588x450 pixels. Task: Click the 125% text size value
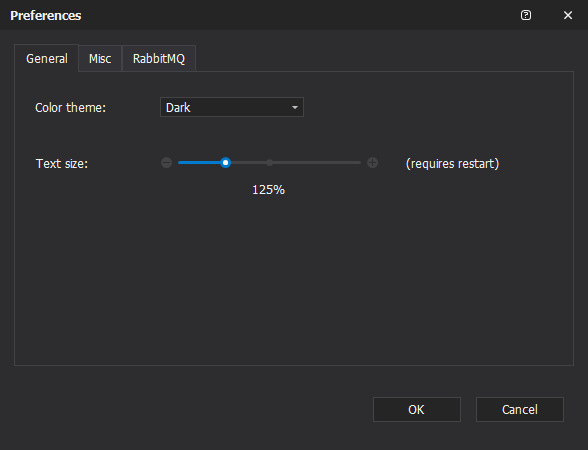pyautogui.click(x=268, y=190)
